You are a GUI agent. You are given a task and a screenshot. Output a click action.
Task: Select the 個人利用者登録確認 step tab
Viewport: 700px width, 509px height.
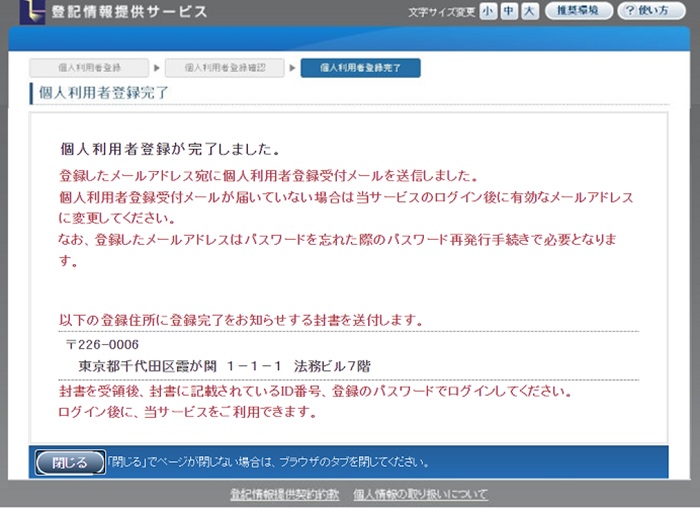pyautogui.click(x=225, y=68)
